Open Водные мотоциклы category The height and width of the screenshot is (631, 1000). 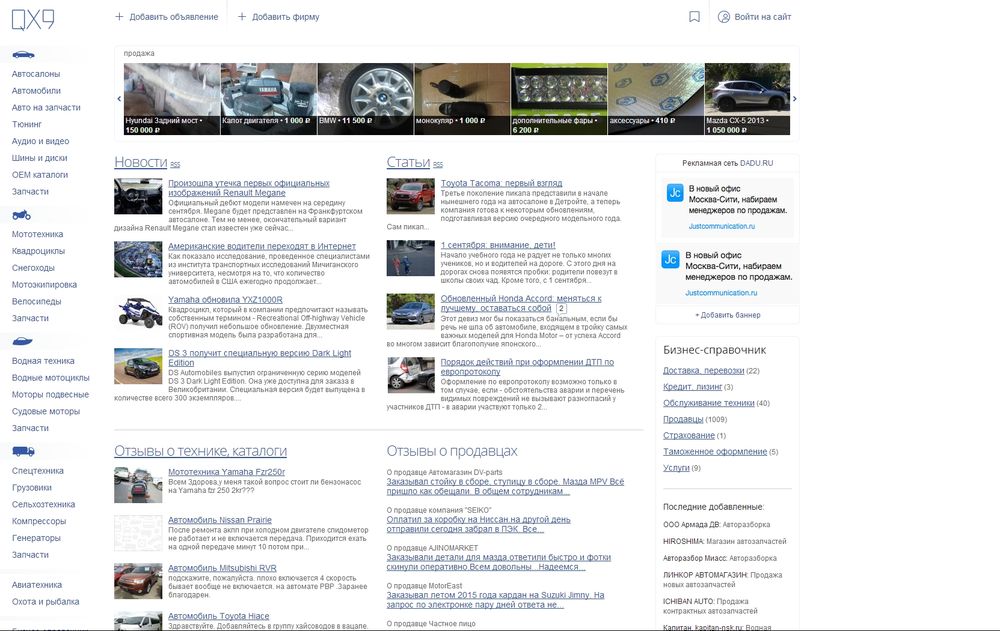[x=50, y=378]
